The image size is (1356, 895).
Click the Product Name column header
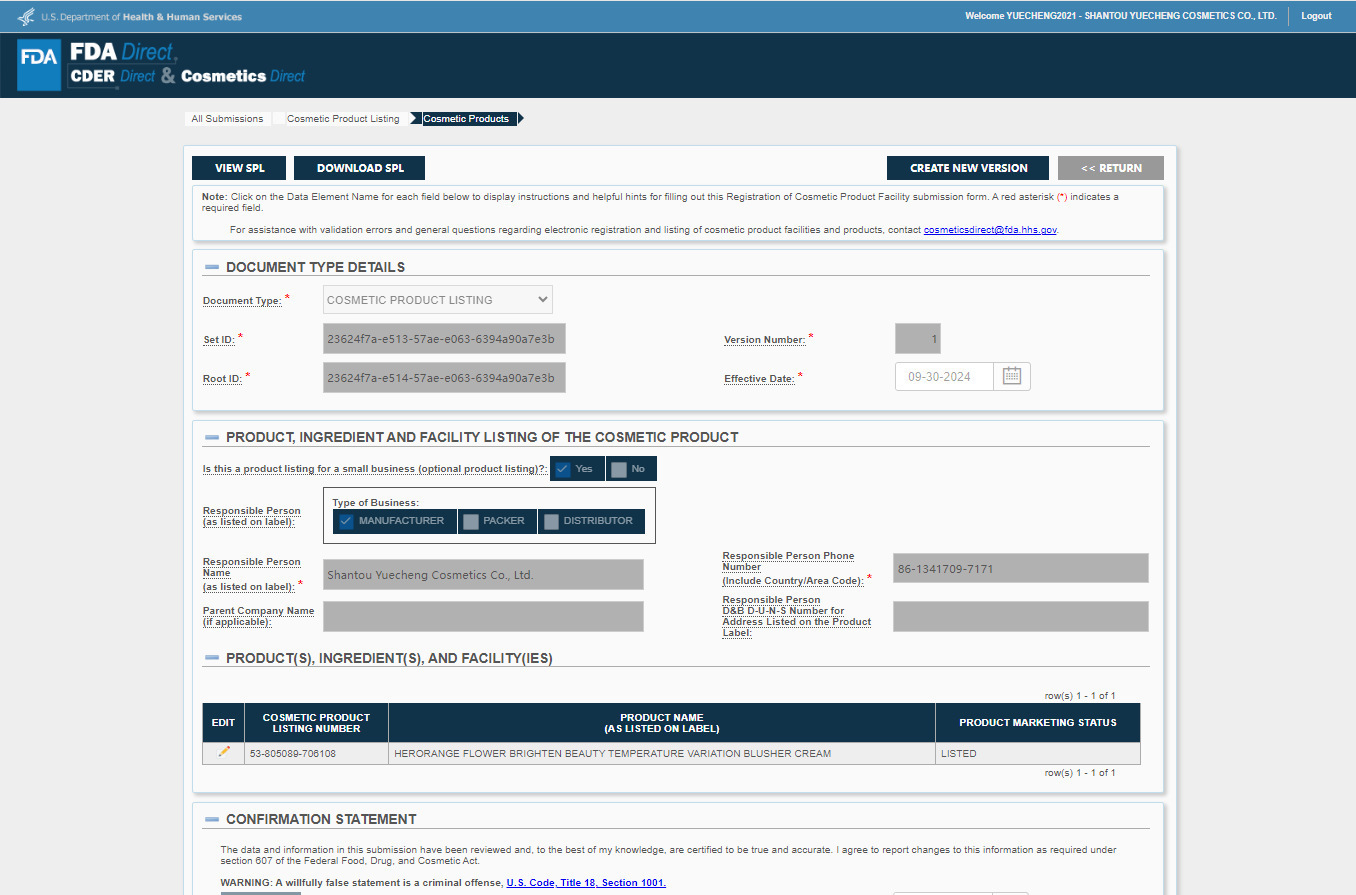click(x=662, y=722)
